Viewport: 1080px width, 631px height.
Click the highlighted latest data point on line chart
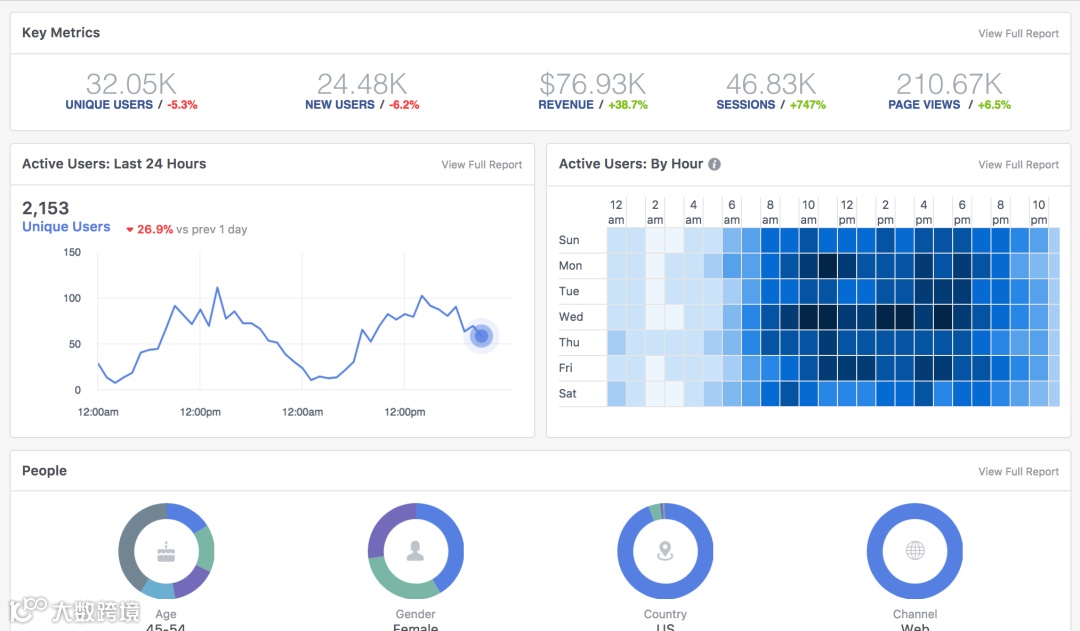(x=481, y=336)
